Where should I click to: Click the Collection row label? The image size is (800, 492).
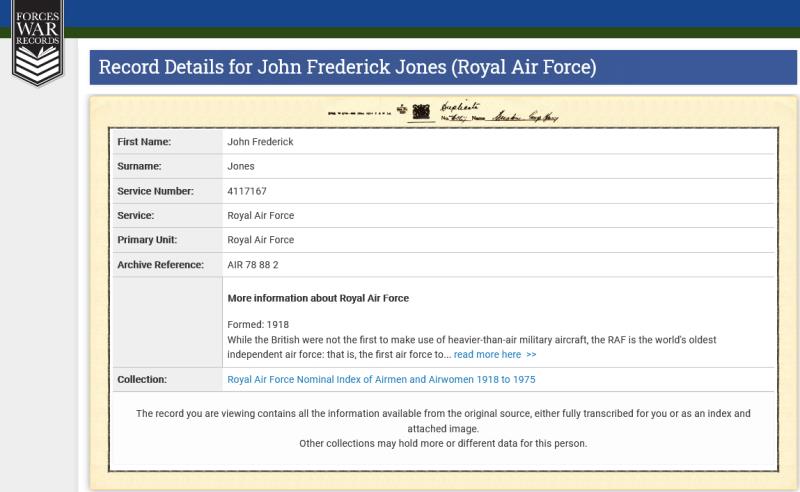[x=142, y=380]
